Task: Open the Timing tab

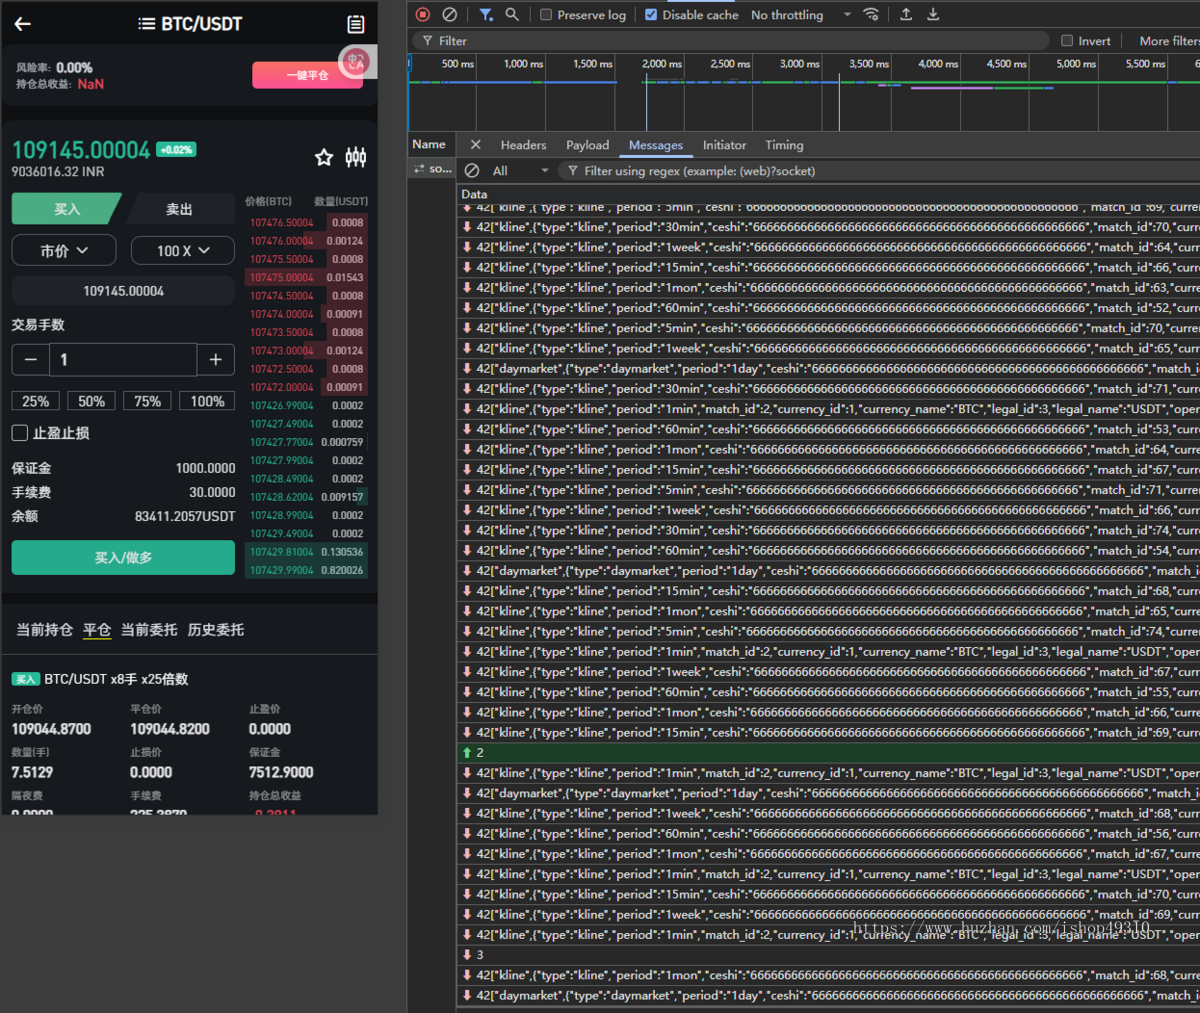Action: click(x=784, y=145)
